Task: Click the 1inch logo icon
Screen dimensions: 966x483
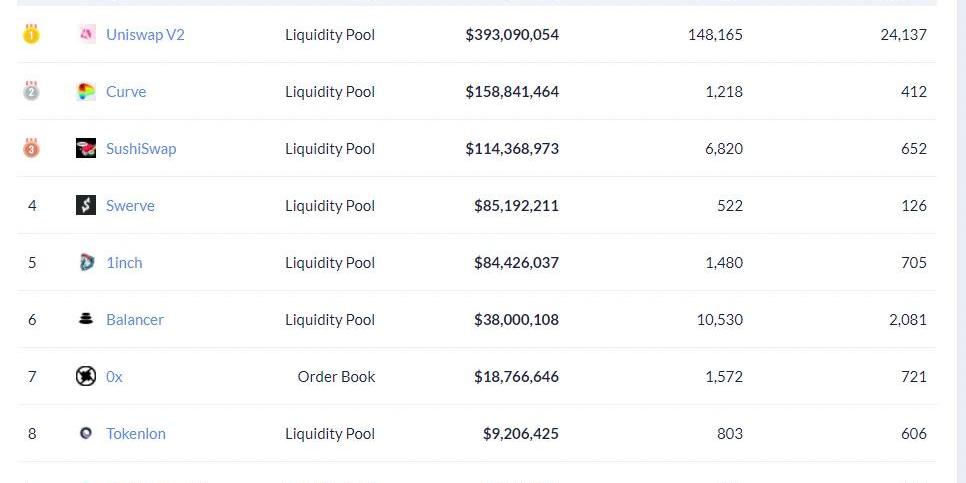Action: pyautogui.click(x=86, y=263)
